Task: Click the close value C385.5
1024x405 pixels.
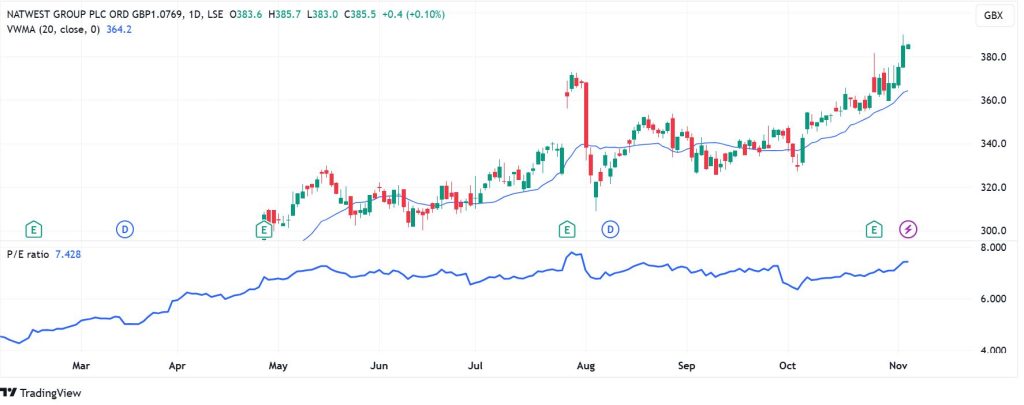Action: tap(360, 14)
